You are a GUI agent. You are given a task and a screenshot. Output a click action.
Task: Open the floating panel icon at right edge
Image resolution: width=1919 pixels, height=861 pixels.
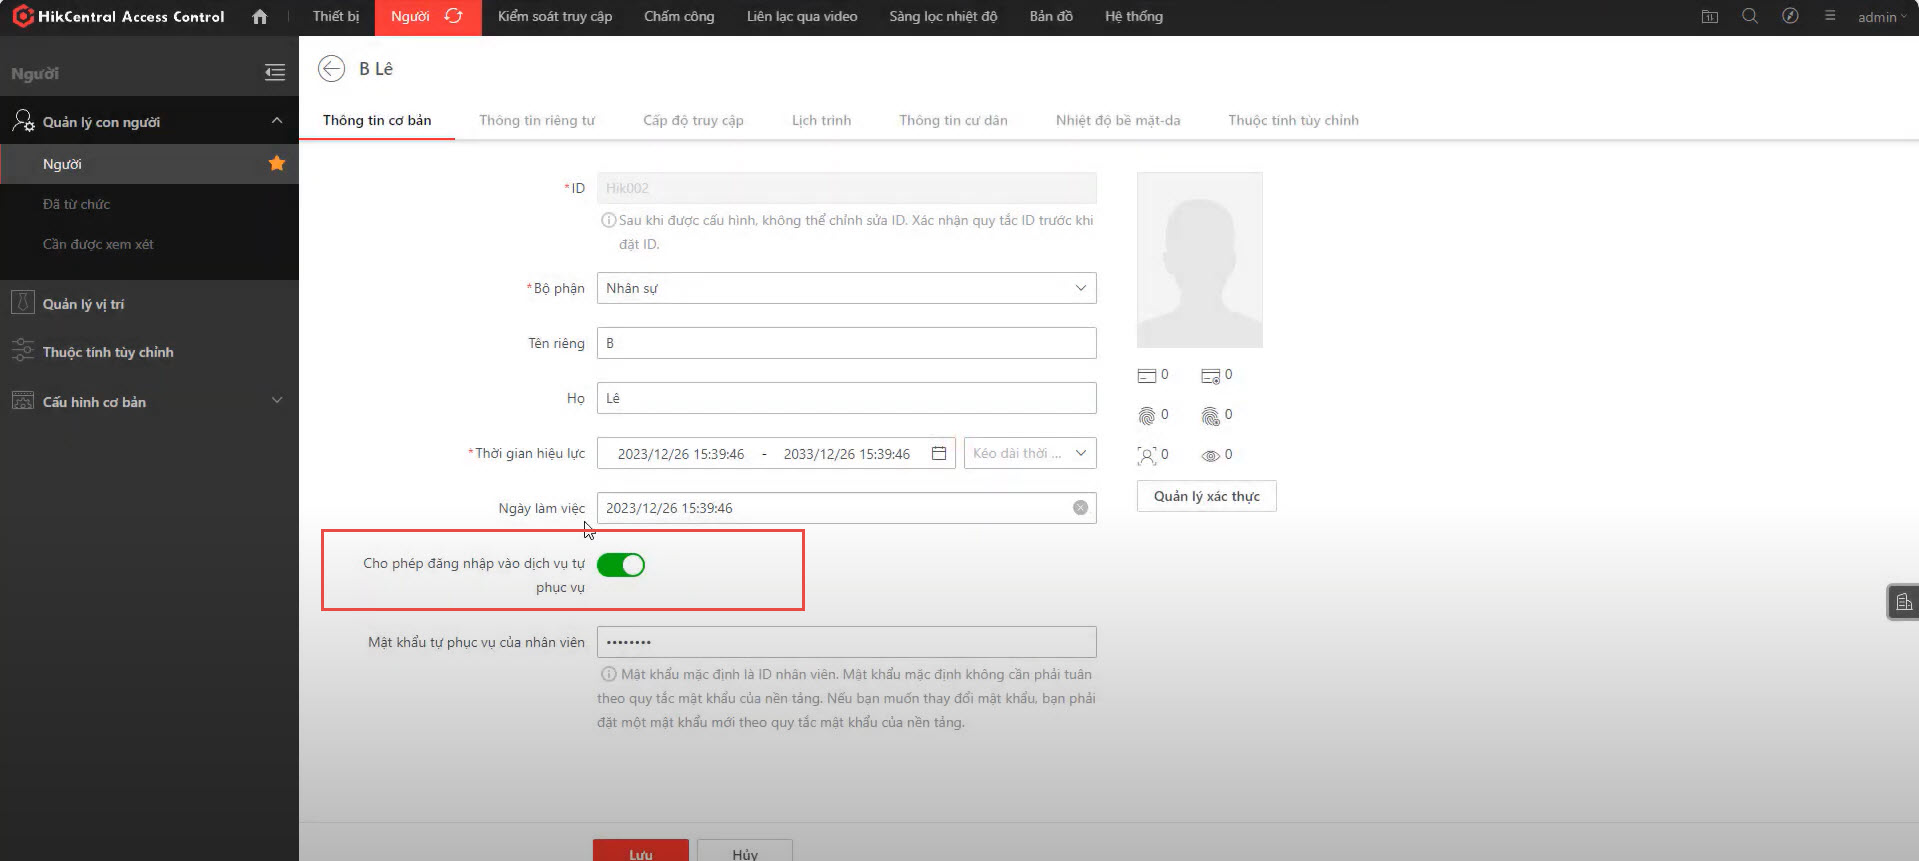click(1903, 602)
